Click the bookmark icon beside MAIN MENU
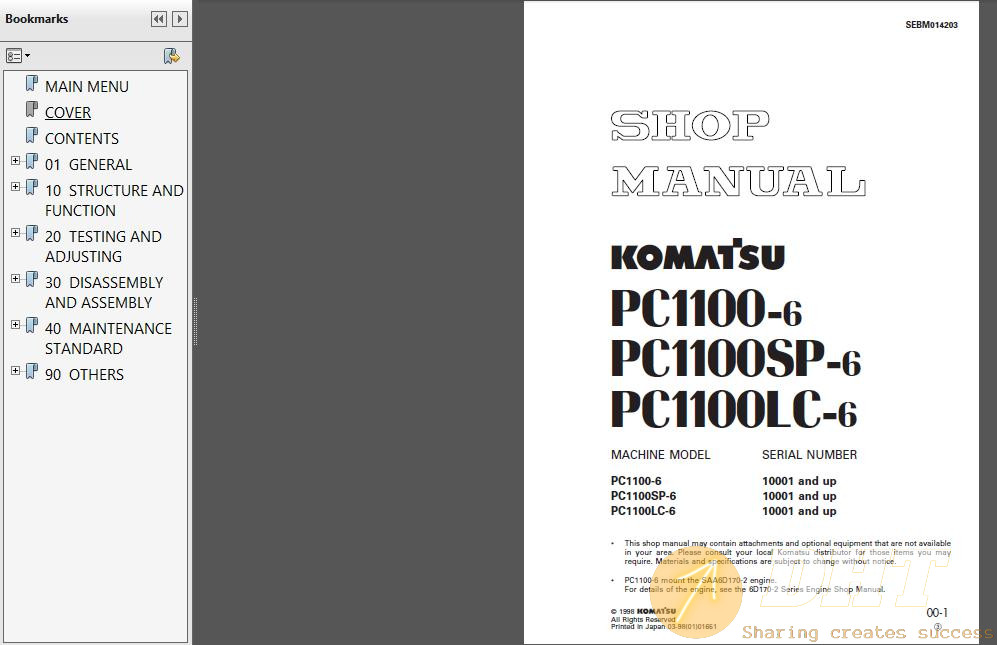 [x=32, y=84]
